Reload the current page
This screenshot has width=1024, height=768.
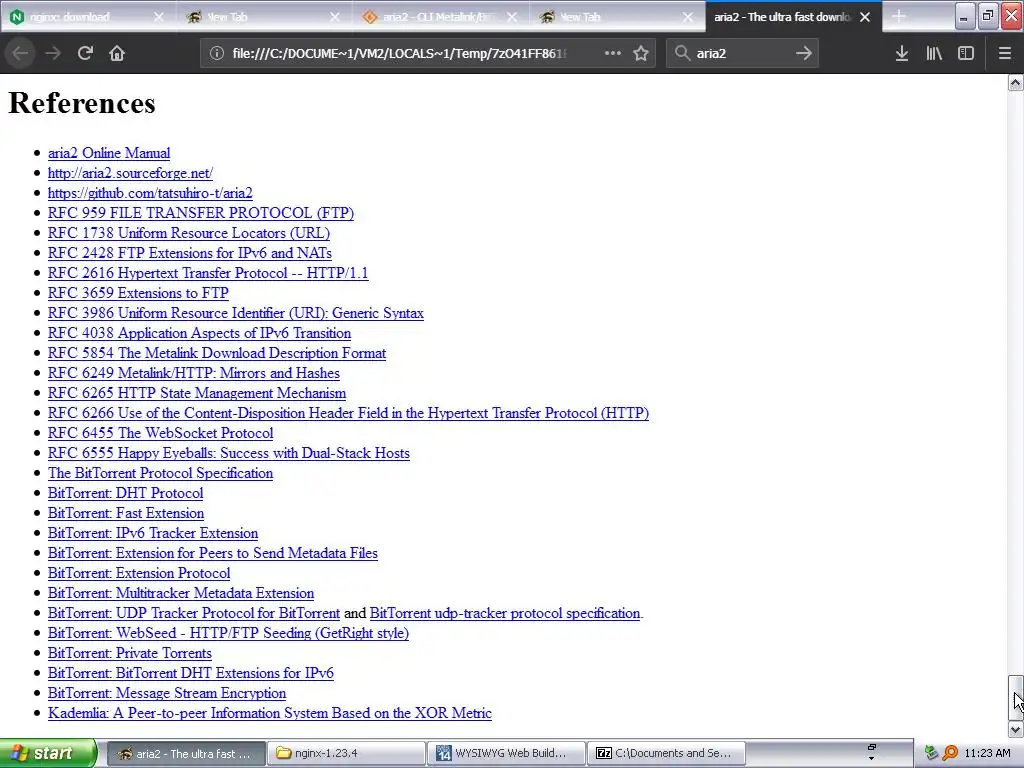85,54
